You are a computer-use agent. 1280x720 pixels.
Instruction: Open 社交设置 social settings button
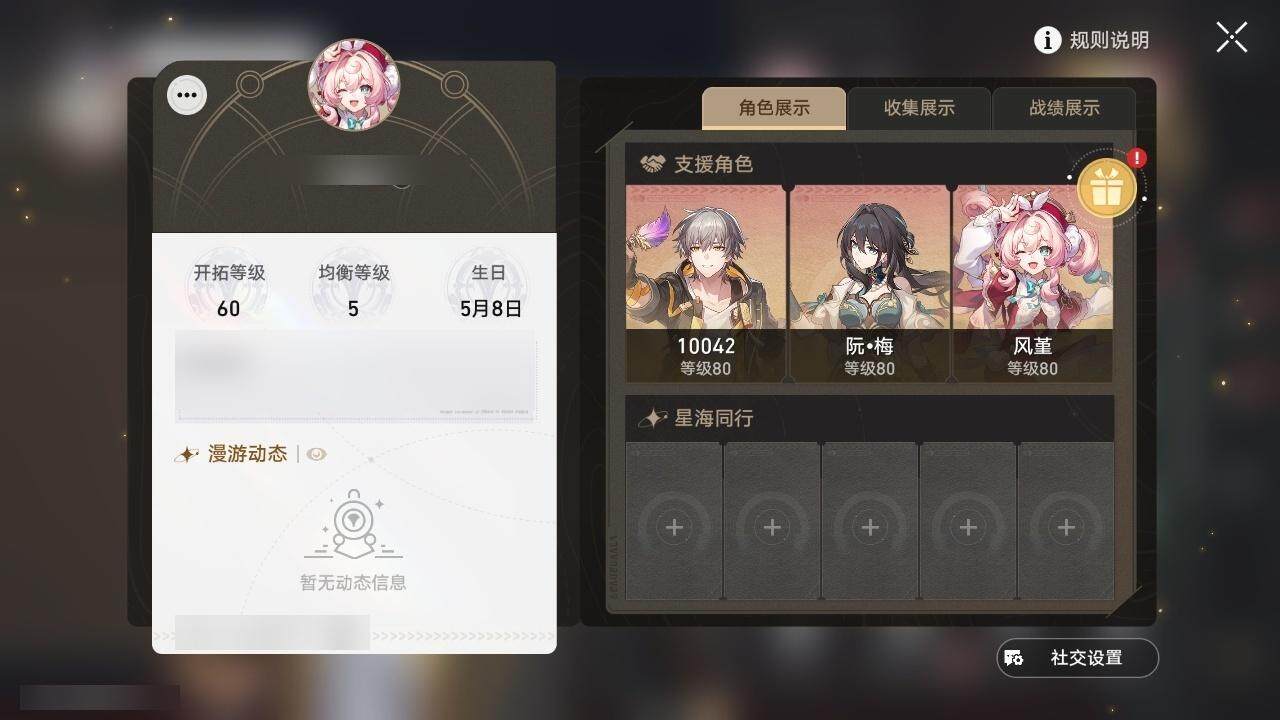tap(1078, 658)
